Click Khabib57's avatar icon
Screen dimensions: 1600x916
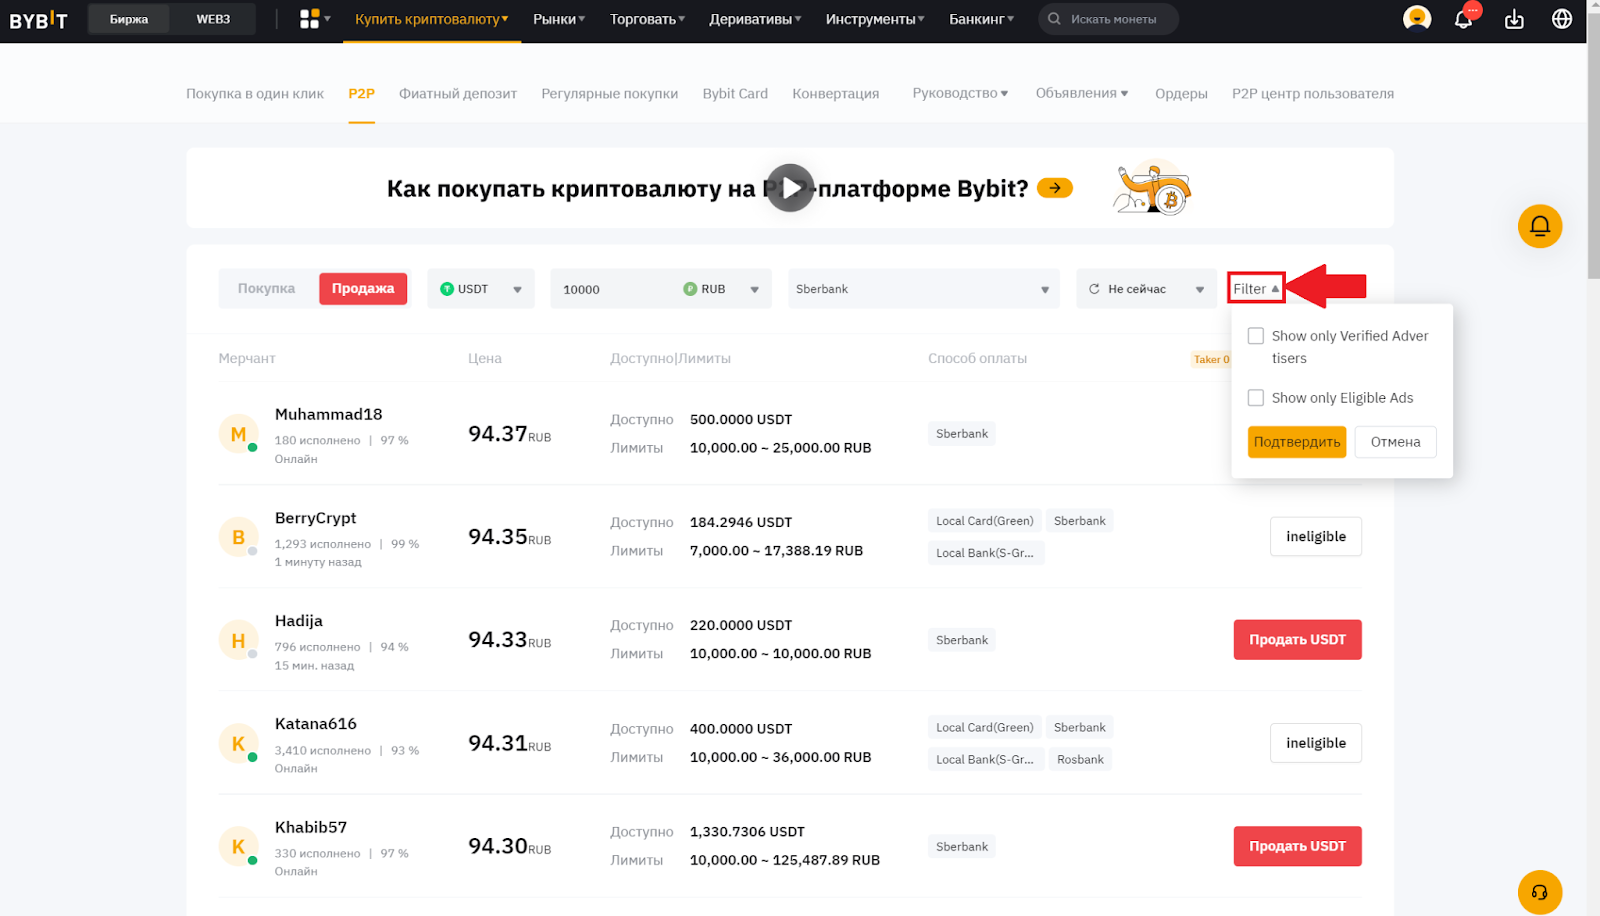(x=238, y=846)
